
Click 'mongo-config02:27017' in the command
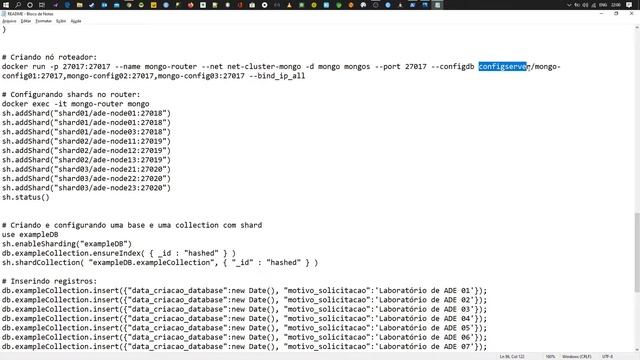(x=110, y=76)
